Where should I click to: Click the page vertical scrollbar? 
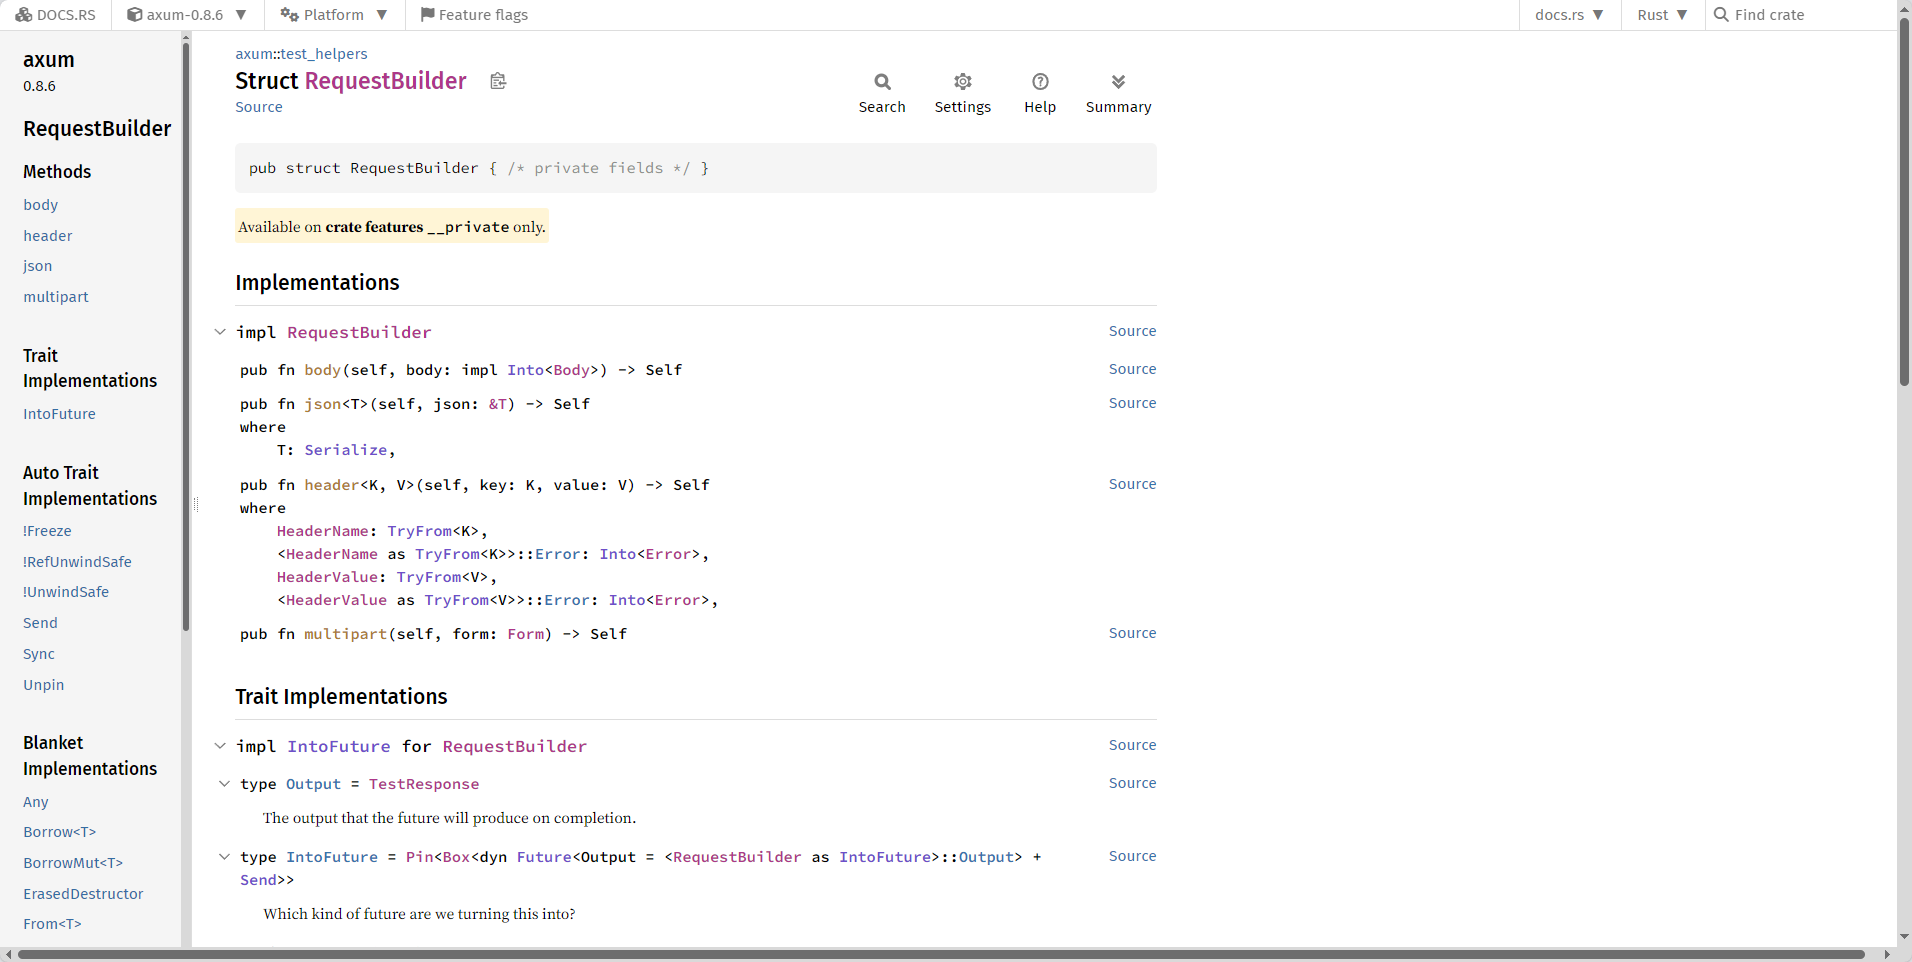point(1904,203)
